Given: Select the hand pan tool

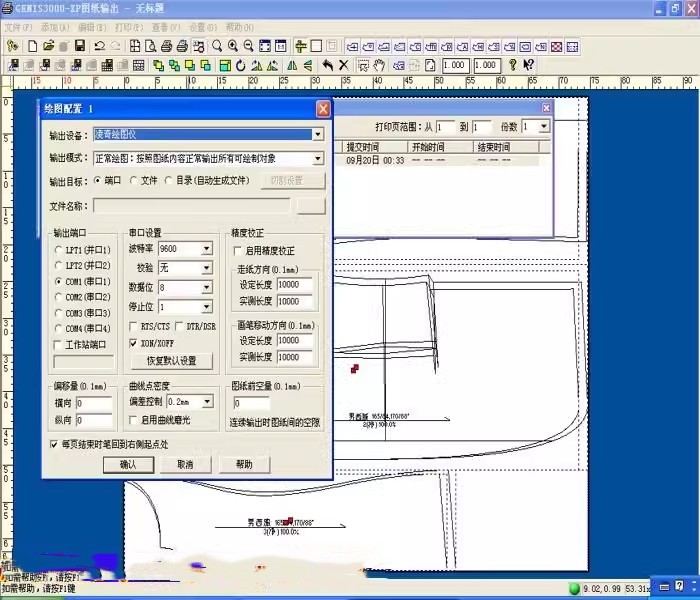Looking at the screenshot, I should [x=379, y=66].
